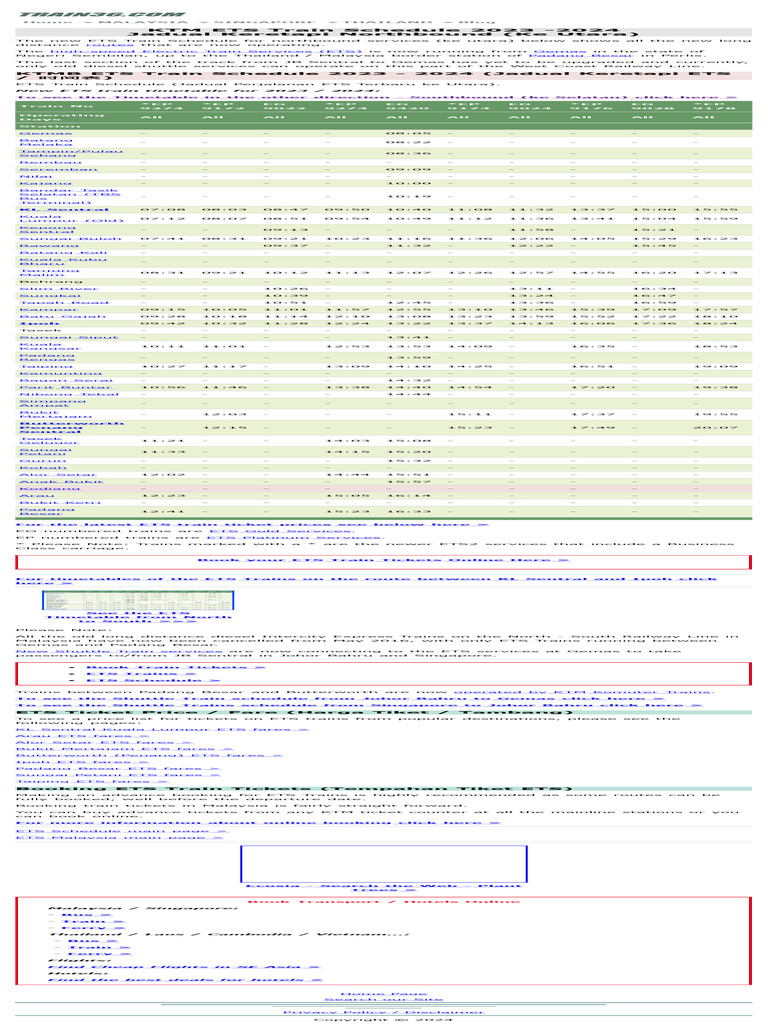
Task: Open the Arau ETS fares link
Action: pyautogui.click(x=82, y=735)
